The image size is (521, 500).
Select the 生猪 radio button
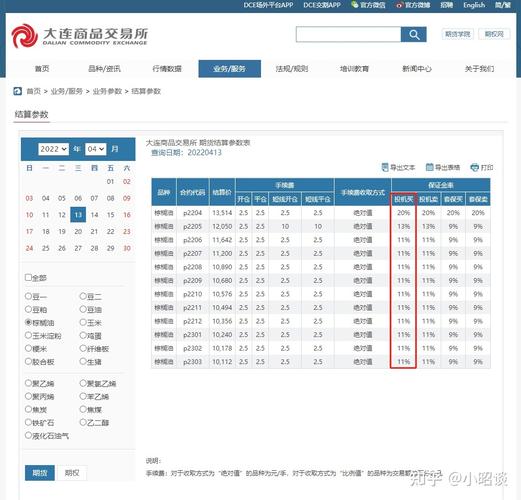tap(83, 361)
